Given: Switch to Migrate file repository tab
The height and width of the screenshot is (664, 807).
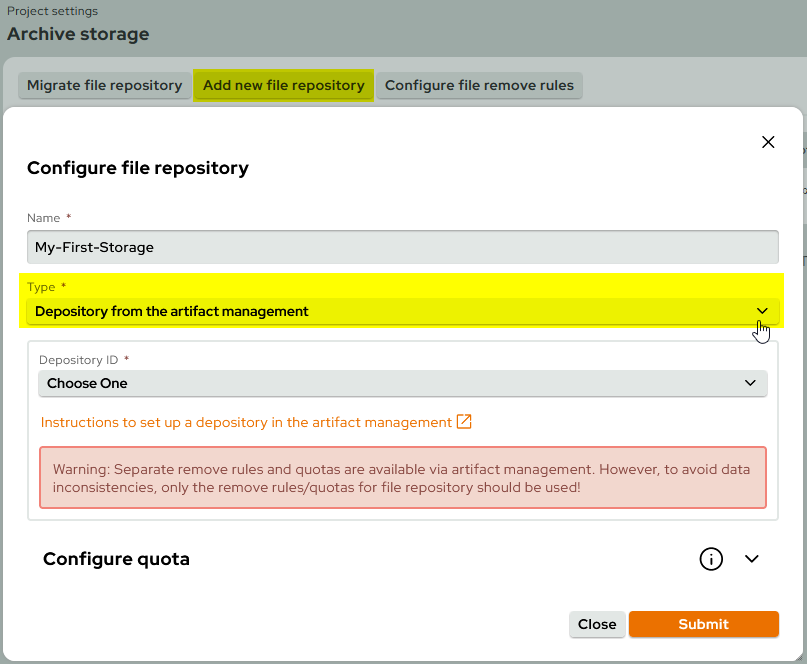Looking at the screenshot, I should pos(104,85).
